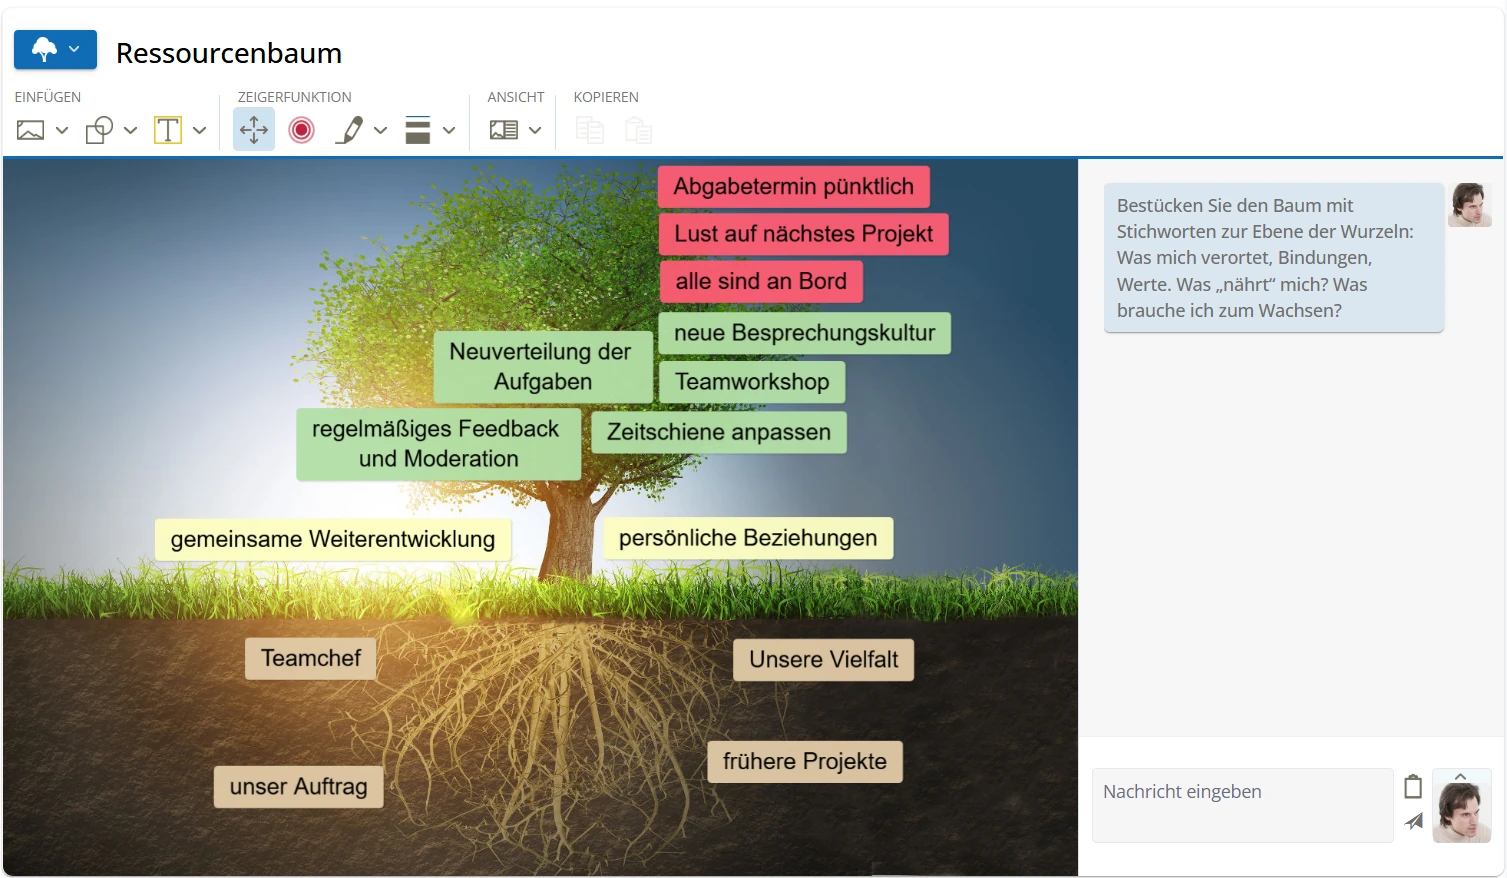Open the EINFÜGEN toolbar section
This screenshot has height=878, width=1507.
pyautogui.click(x=47, y=97)
